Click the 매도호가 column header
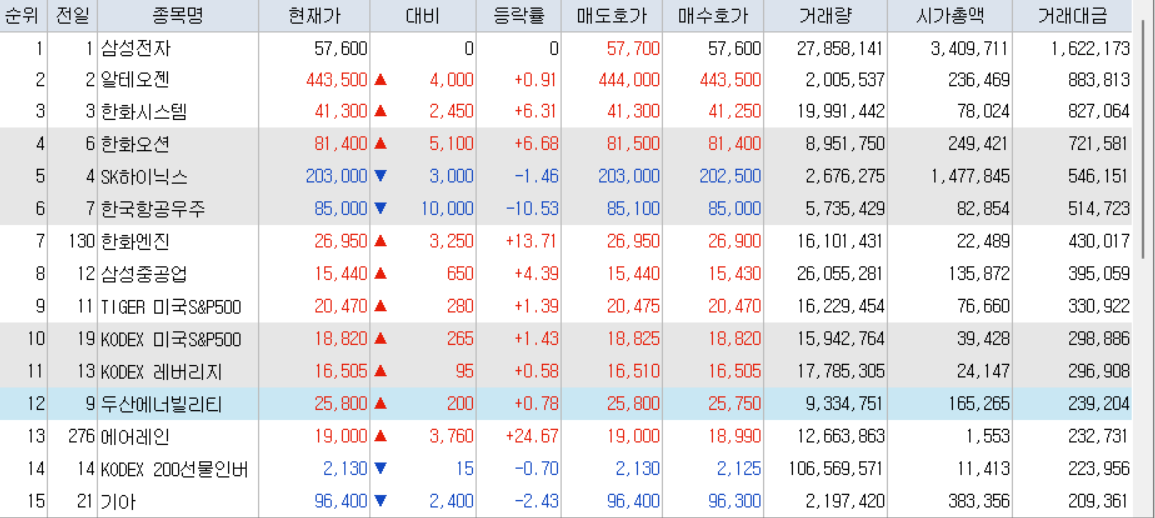This screenshot has width=1155, height=518. 612,16
